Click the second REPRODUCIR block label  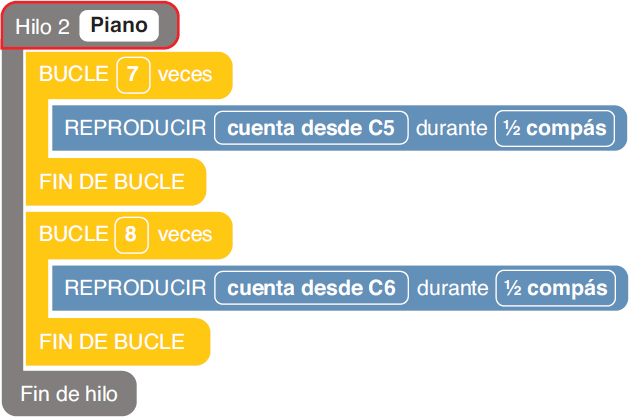click(x=135, y=288)
